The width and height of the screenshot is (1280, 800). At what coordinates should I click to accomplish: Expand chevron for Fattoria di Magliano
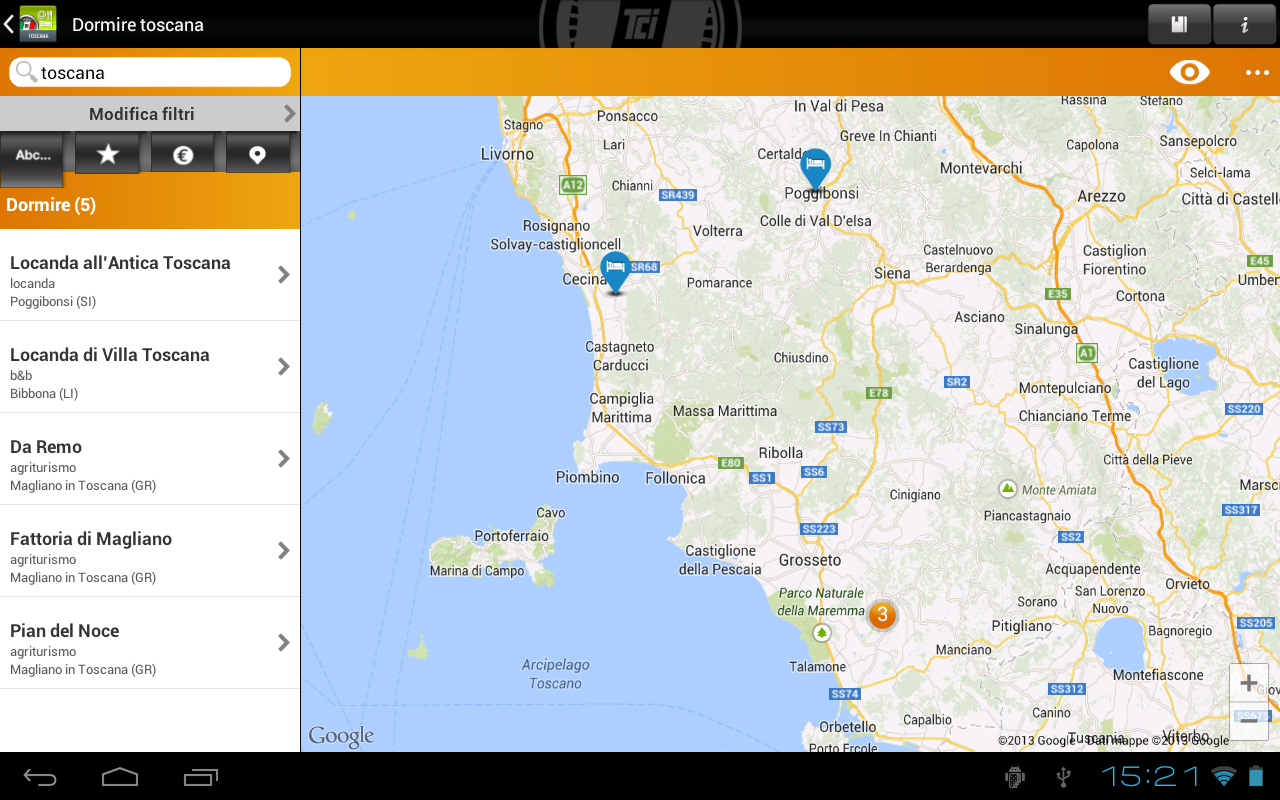pyautogui.click(x=284, y=550)
